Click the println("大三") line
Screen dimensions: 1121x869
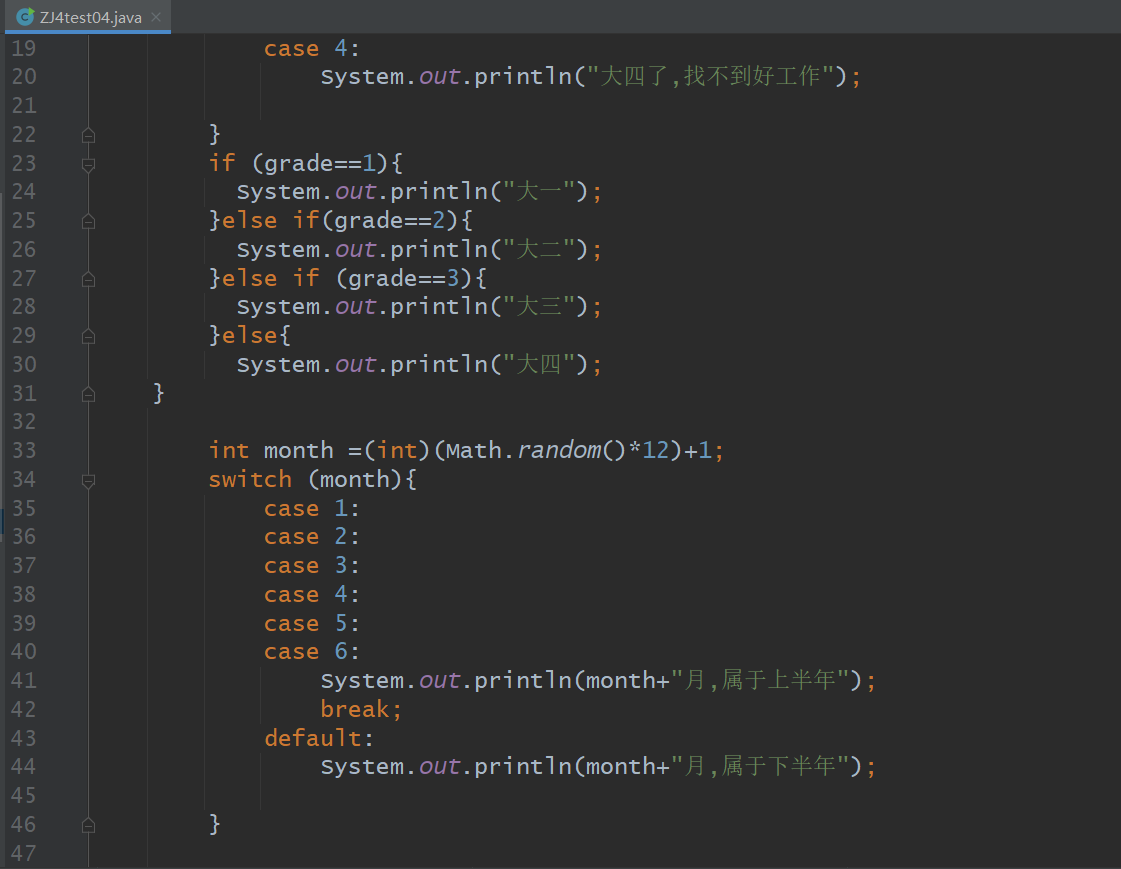419,307
